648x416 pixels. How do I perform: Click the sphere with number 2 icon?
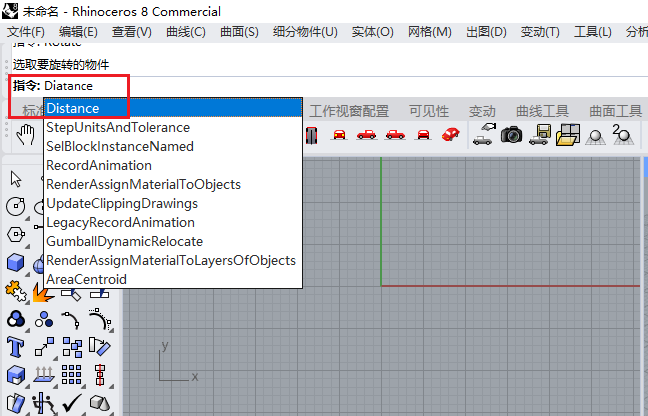(x=622, y=135)
